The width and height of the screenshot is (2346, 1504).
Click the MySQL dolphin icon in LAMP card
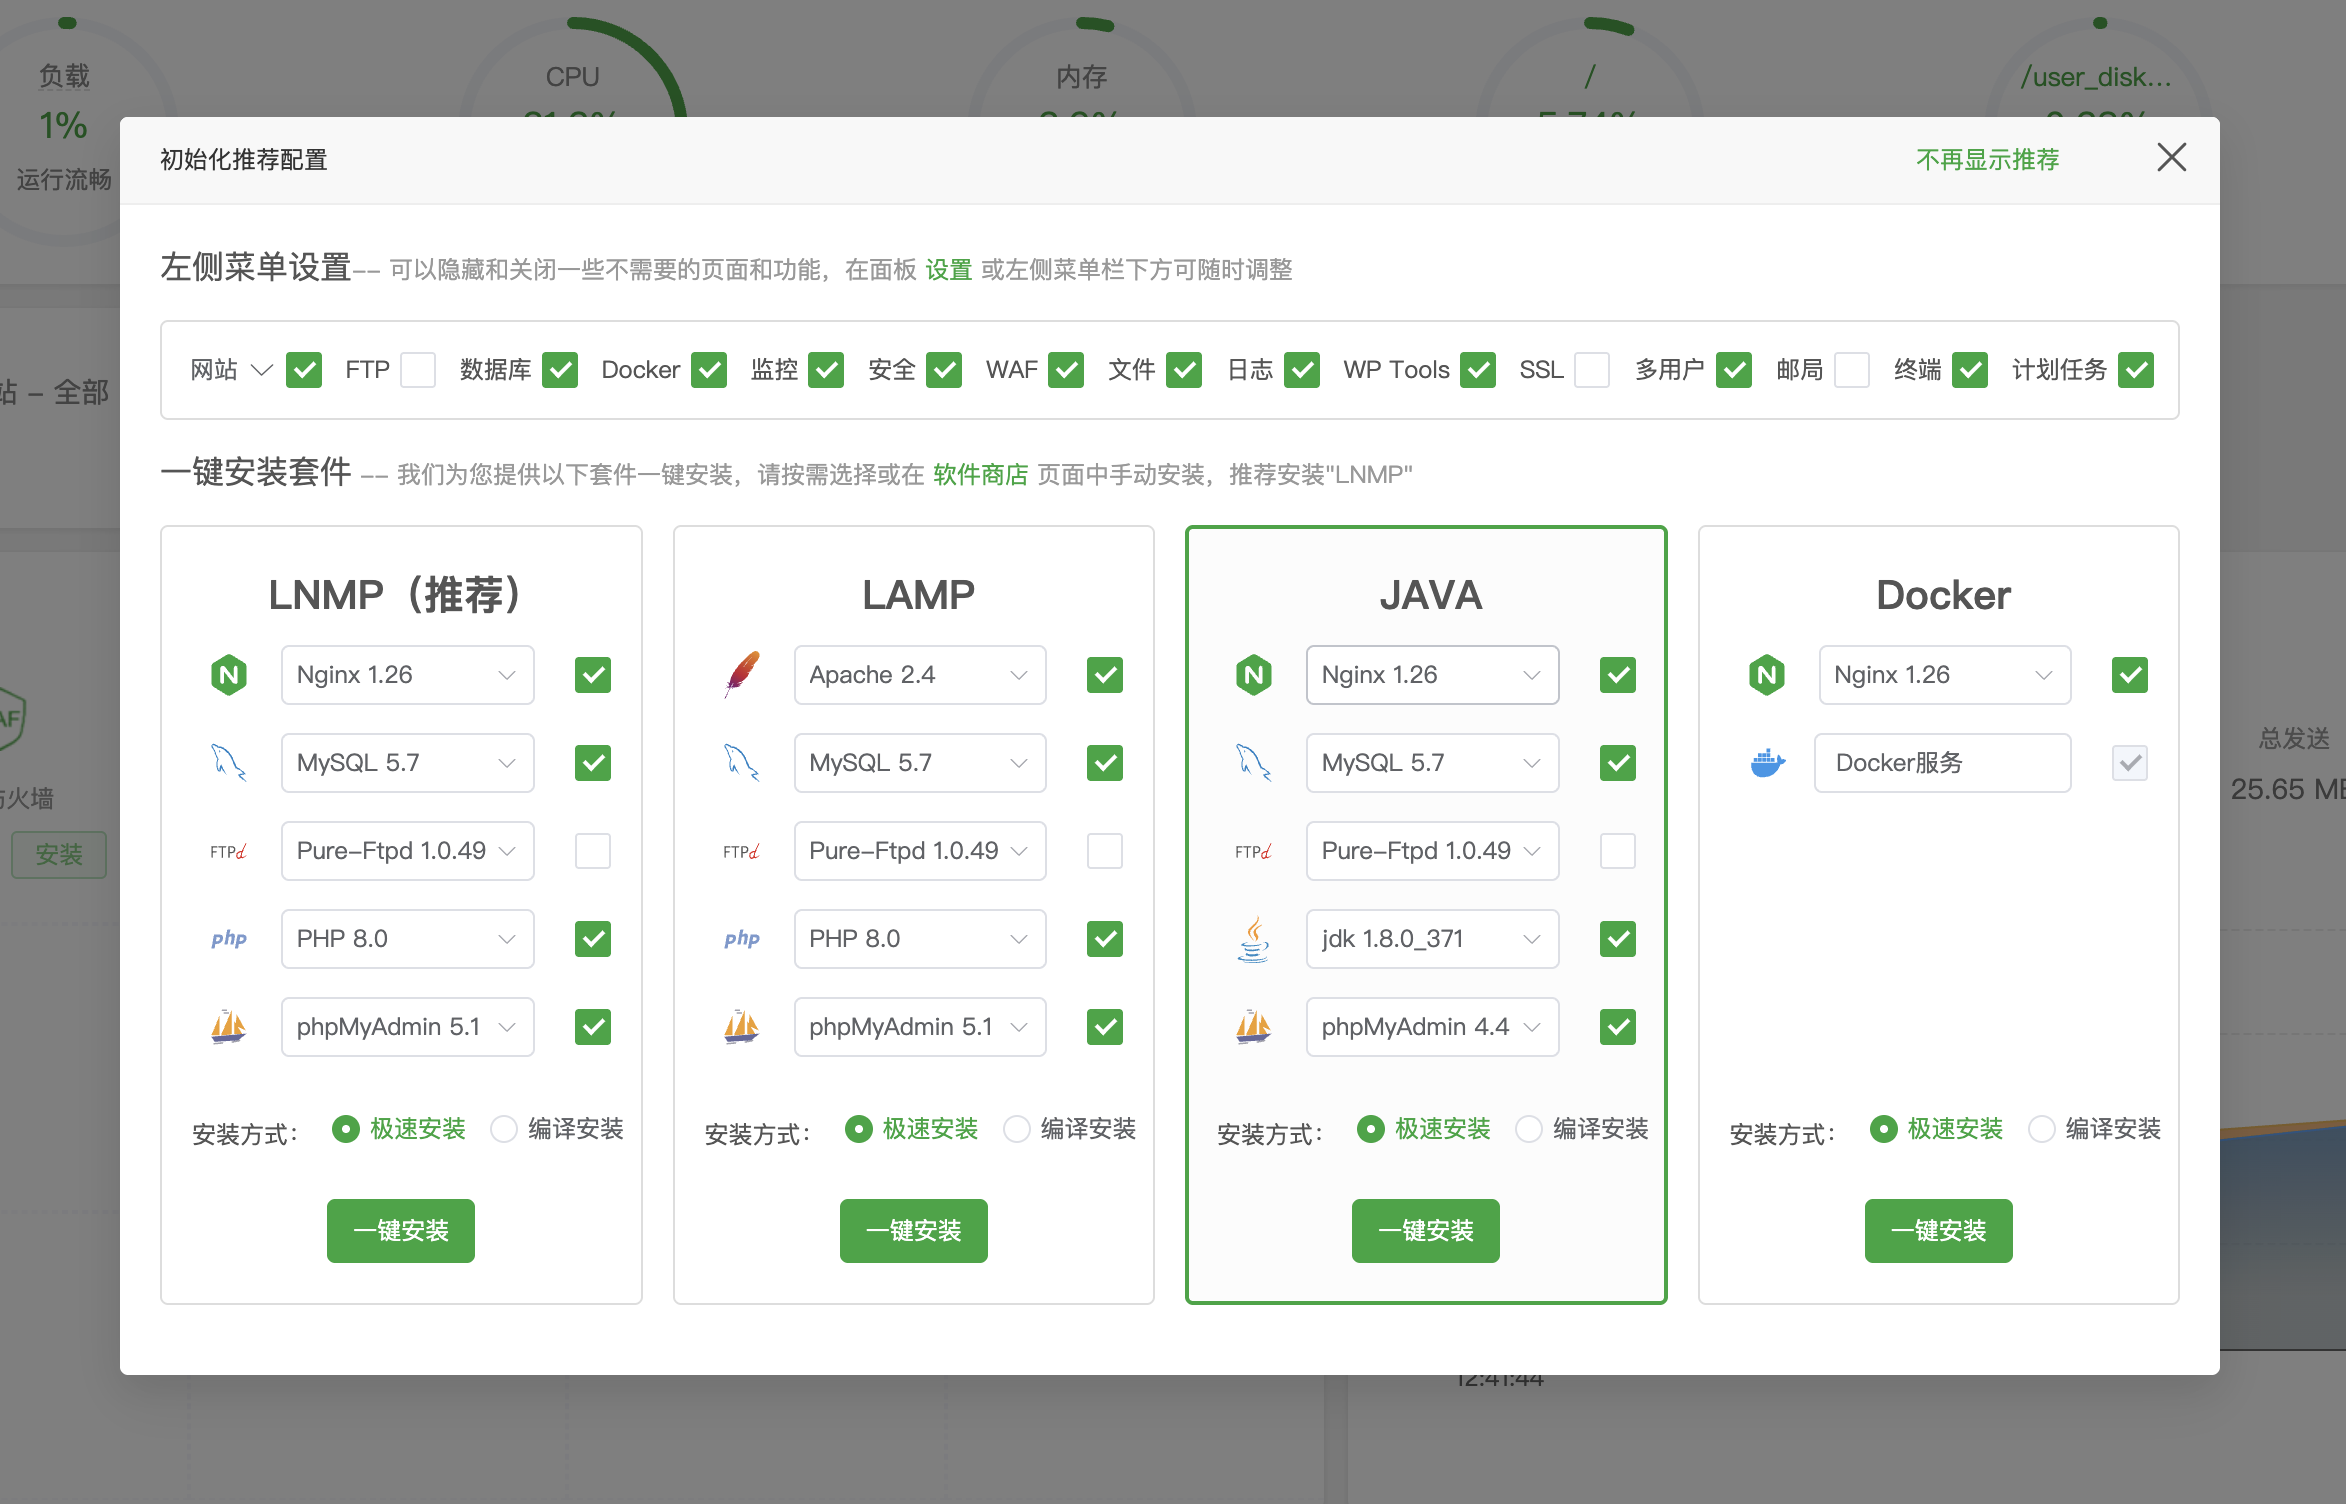point(742,763)
